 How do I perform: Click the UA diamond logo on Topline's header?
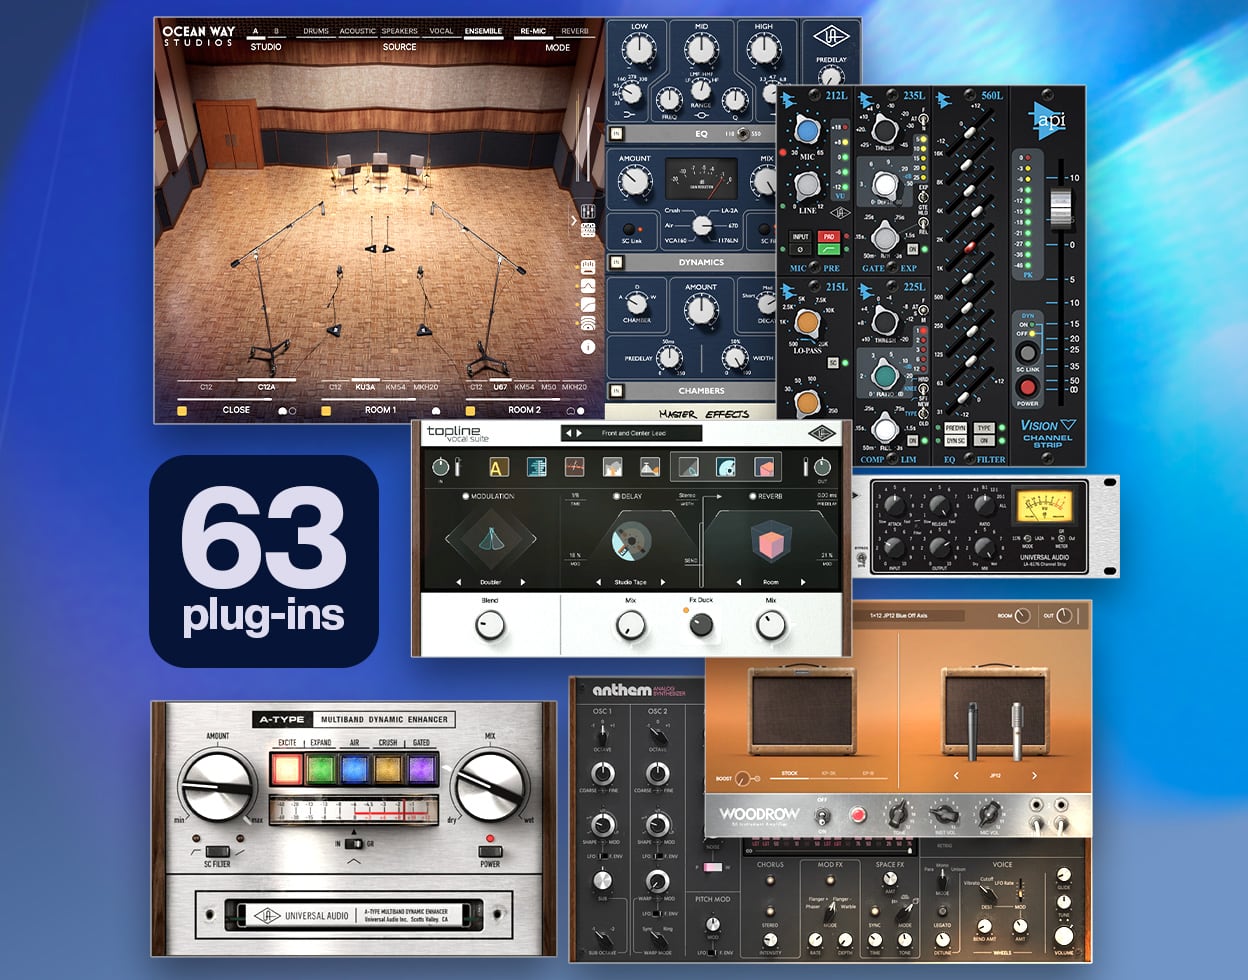click(824, 434)
